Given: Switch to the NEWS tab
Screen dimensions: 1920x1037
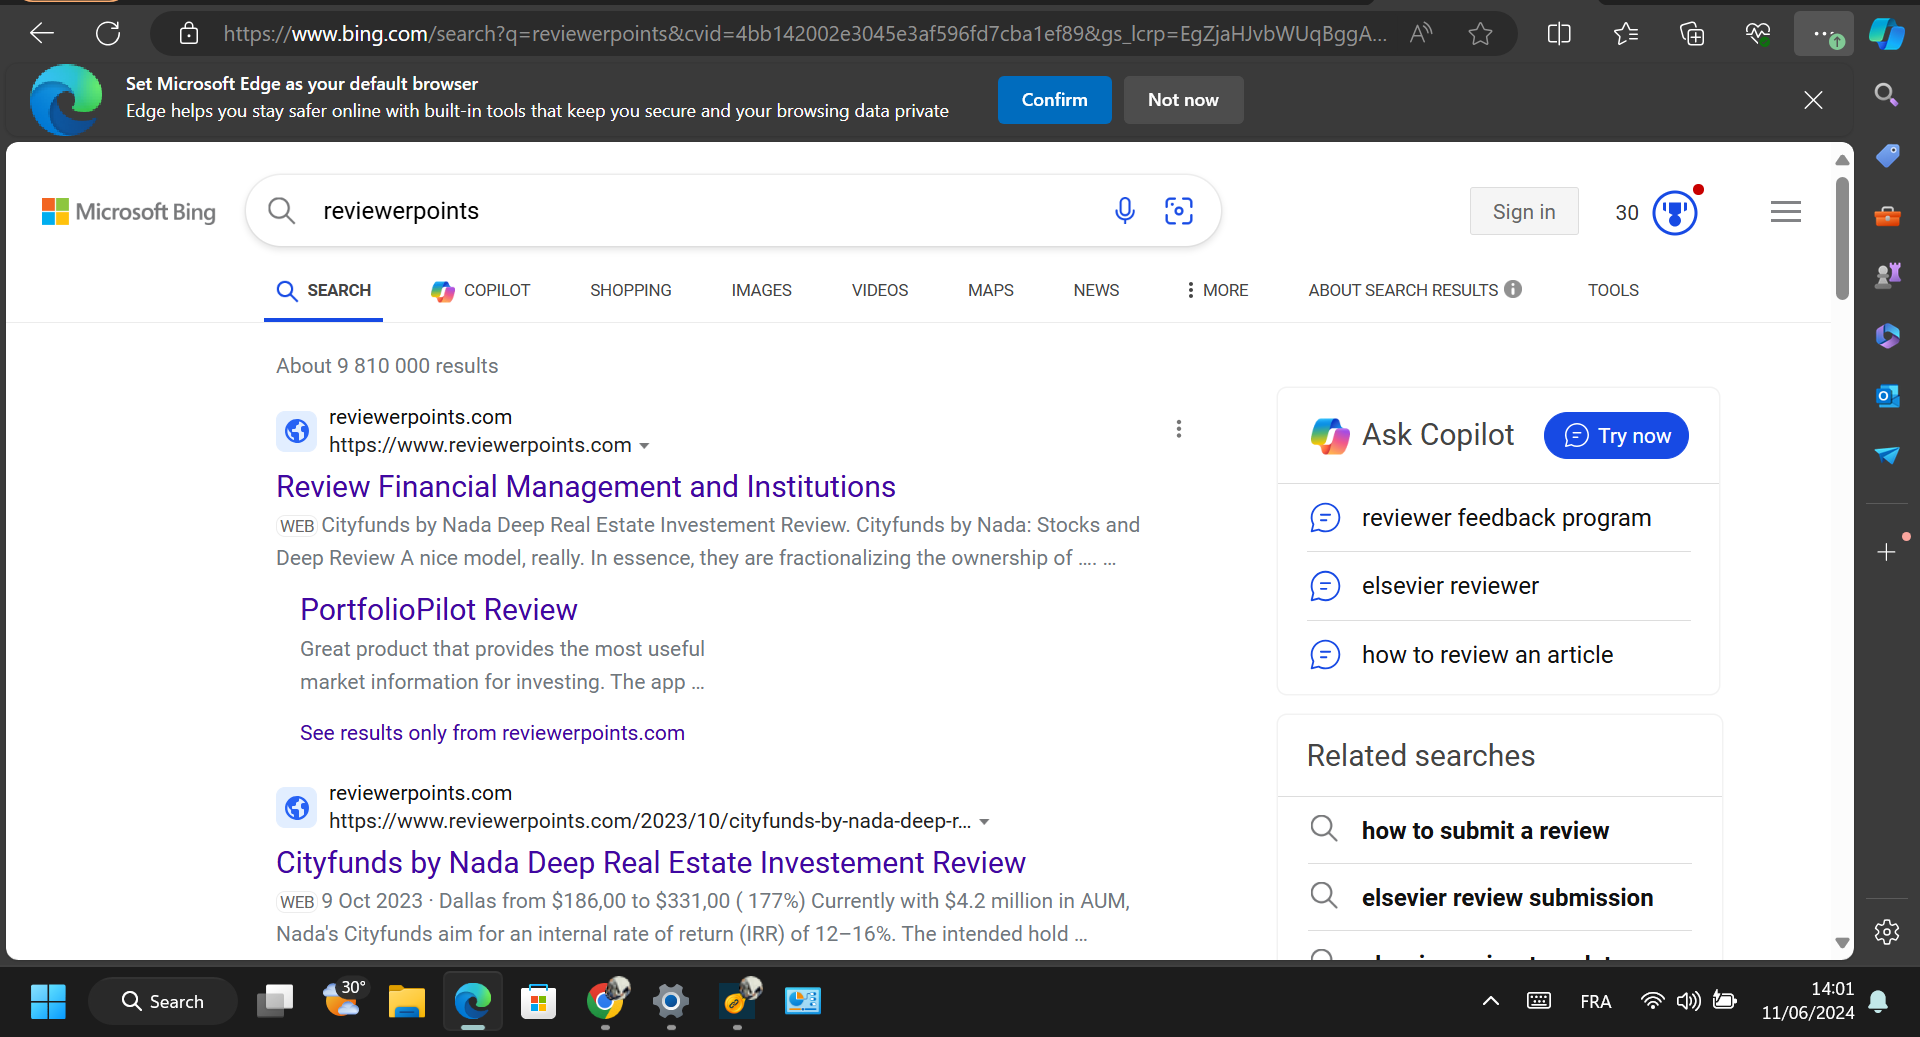Looking at the screenshot, I should [x=1096, y=290].
